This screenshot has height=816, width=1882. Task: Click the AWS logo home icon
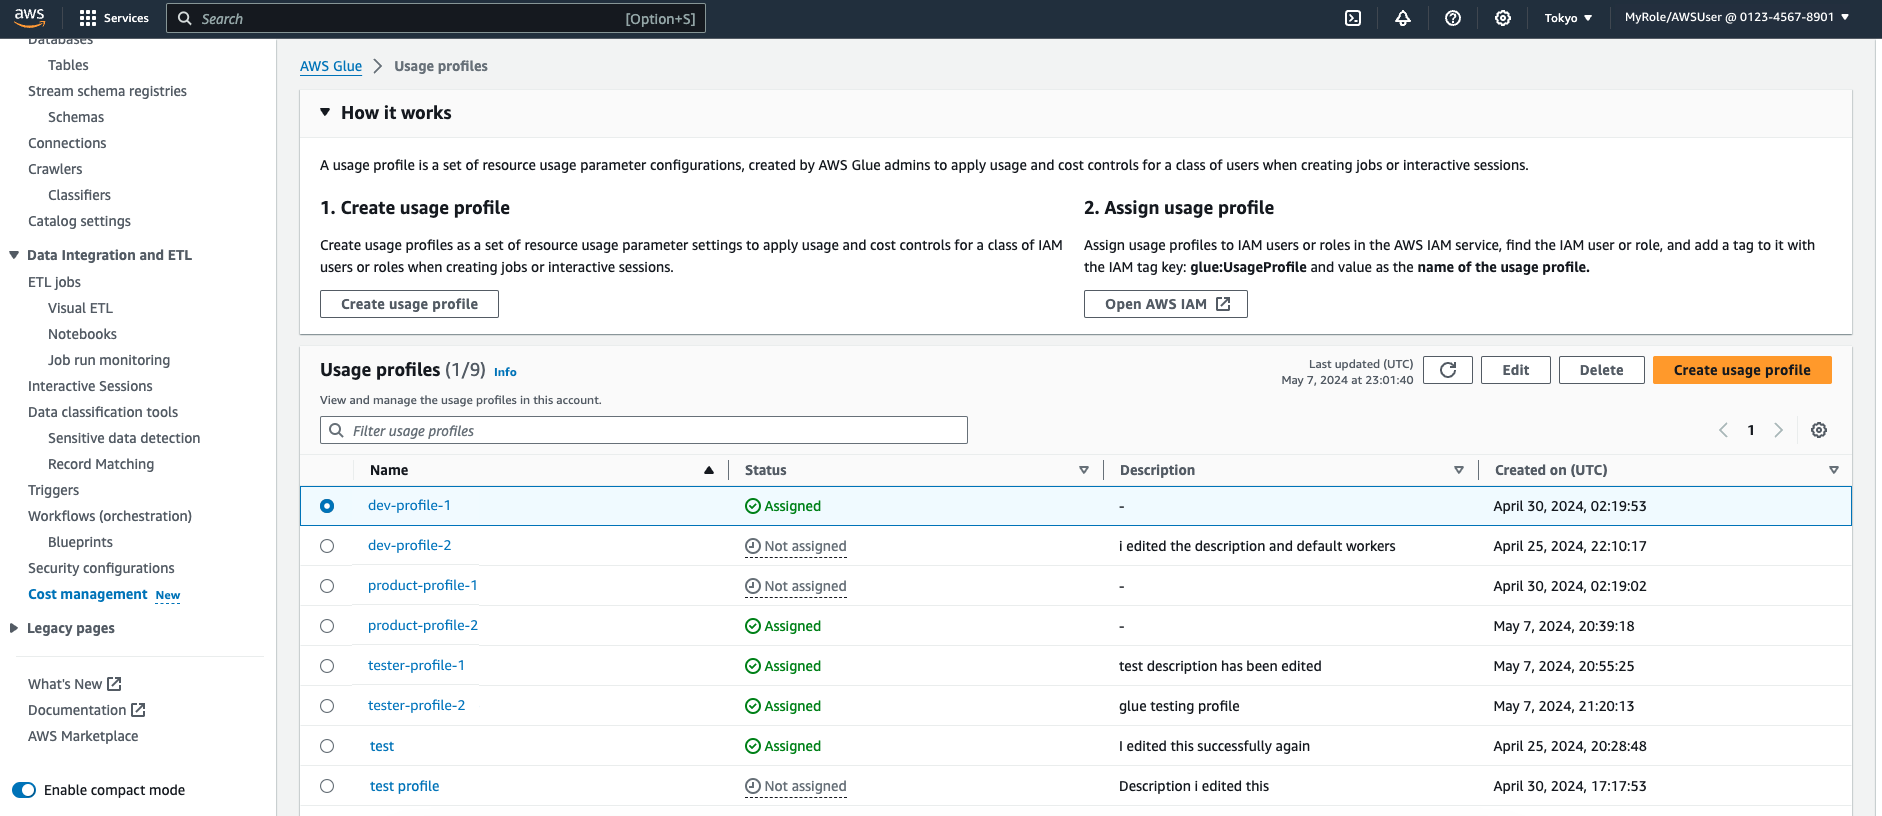tap(30, 18)
